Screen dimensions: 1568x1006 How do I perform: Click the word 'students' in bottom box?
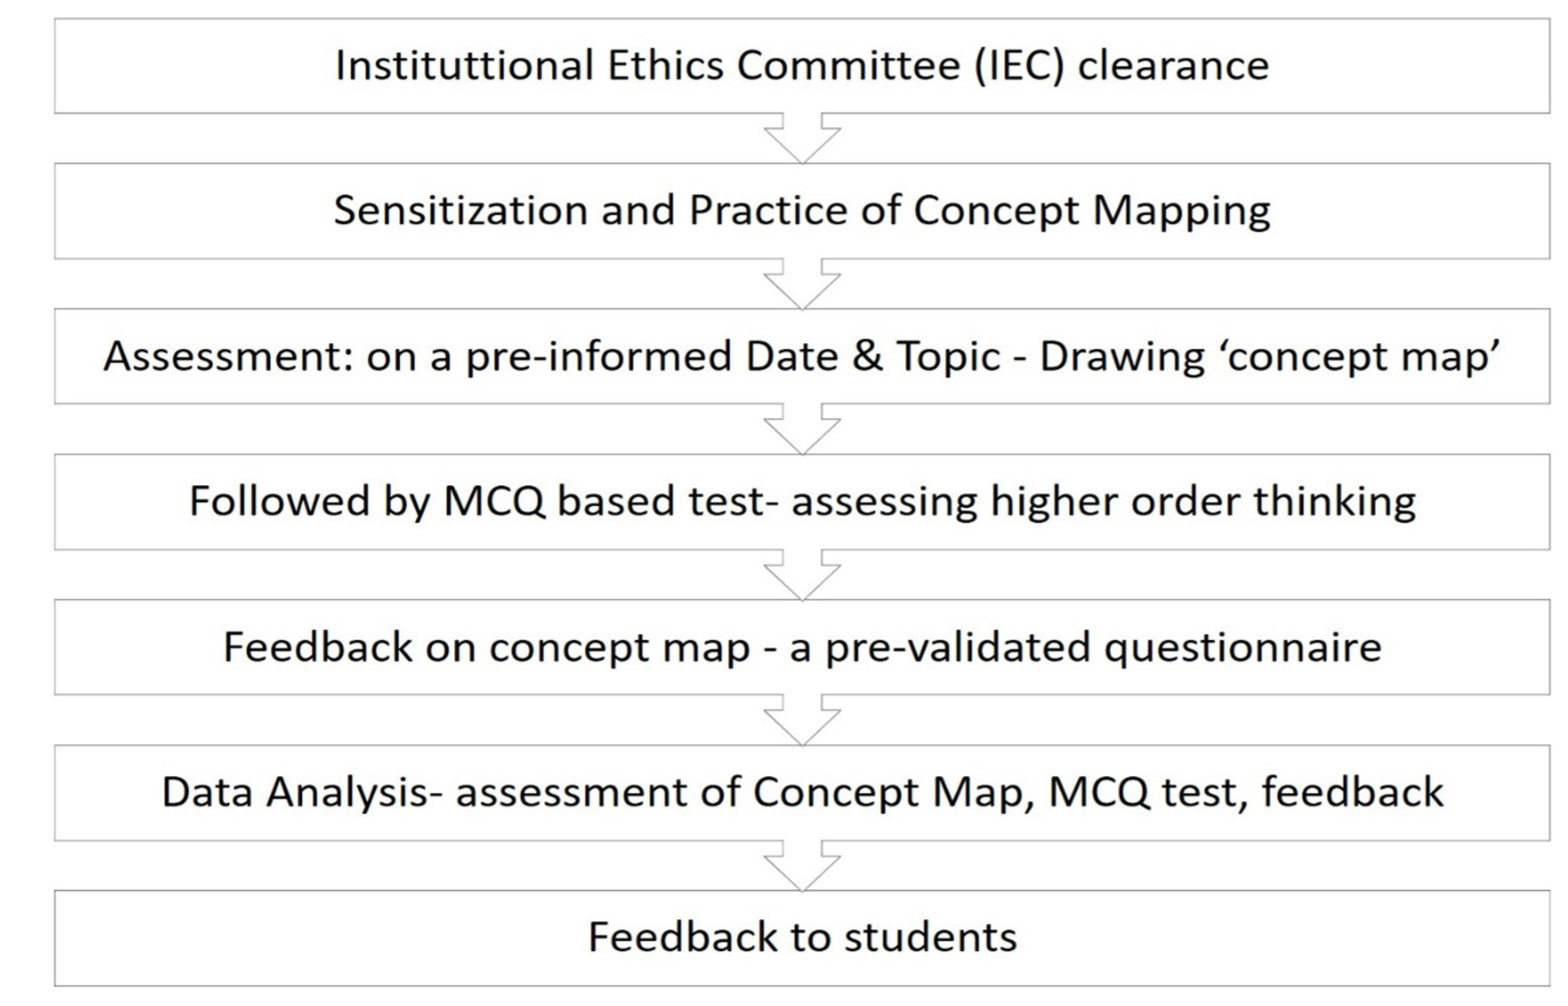coord(930,938)
